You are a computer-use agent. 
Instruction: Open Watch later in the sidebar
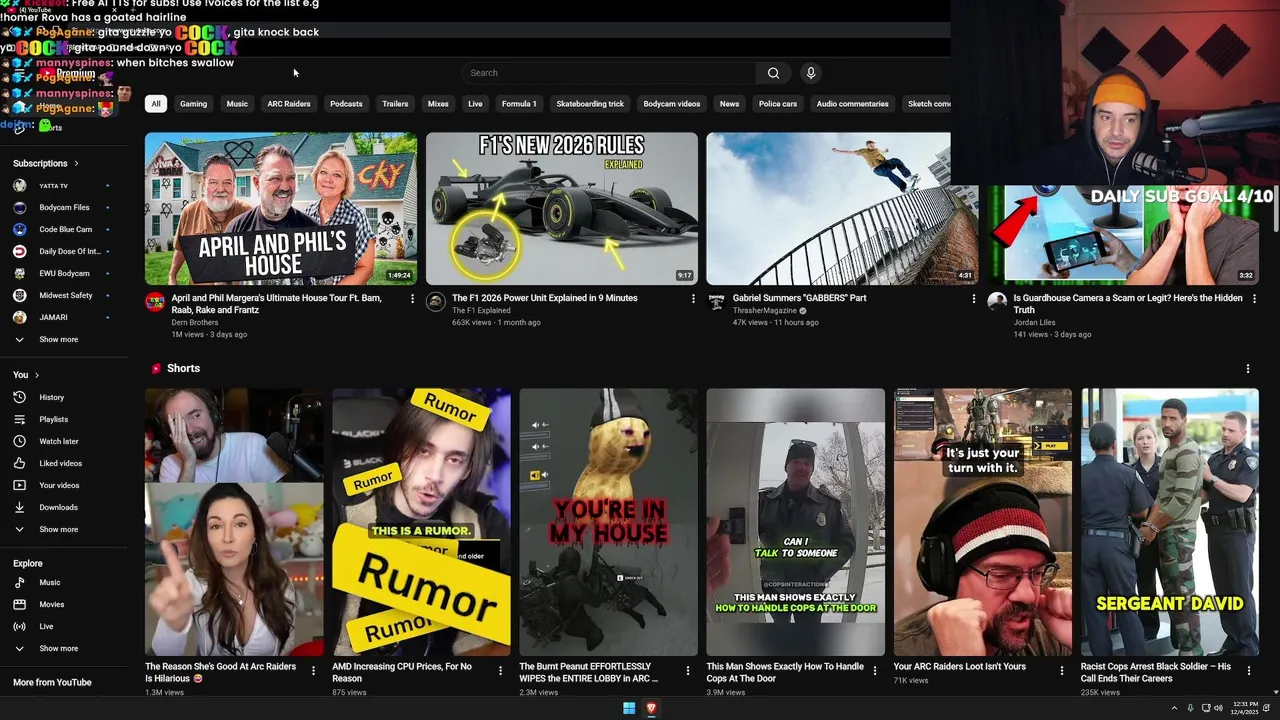58,441
